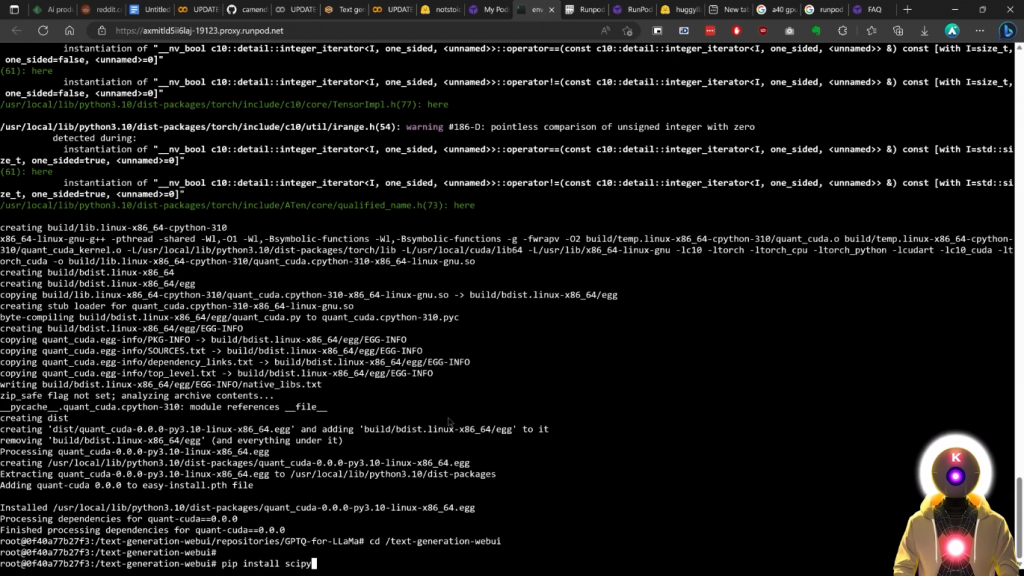This screenshot has width=1024, height=576.
Task: Switch to the reddit tab
Action: [101, 10]
